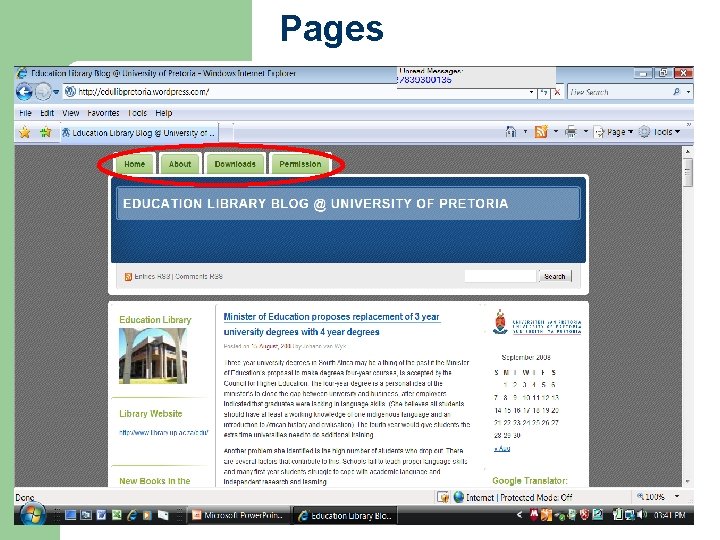Open the search provider dropdown arrow

(x=688, y=92)
